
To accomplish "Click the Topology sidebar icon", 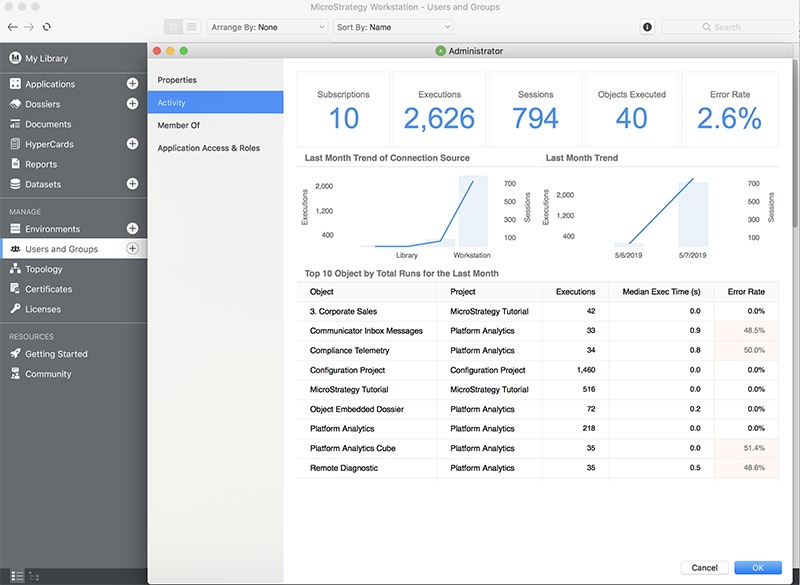I will coord(15,269).
